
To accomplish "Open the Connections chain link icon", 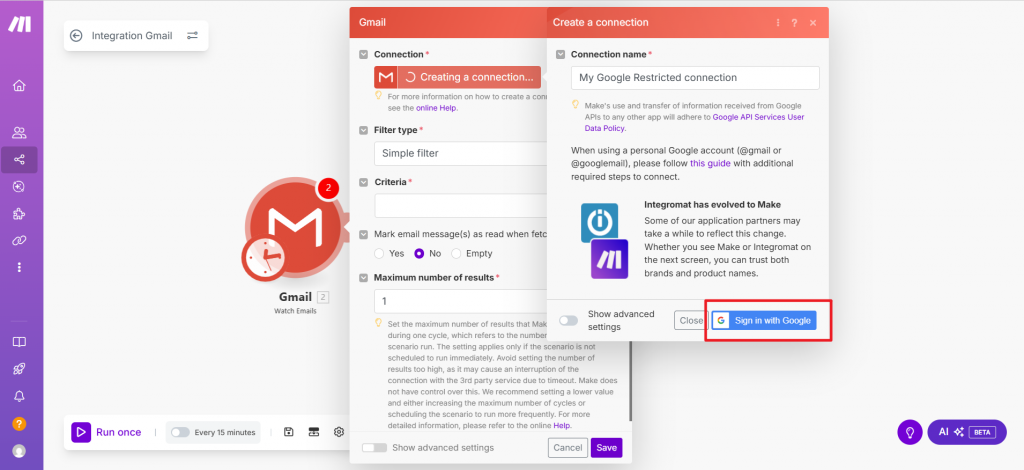I will pos(19,240).
